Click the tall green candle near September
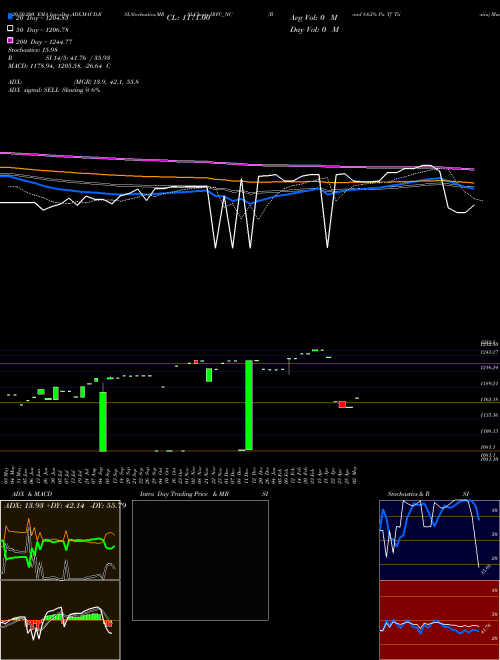This screenshot has width=500, height=660. pos(103,422)
